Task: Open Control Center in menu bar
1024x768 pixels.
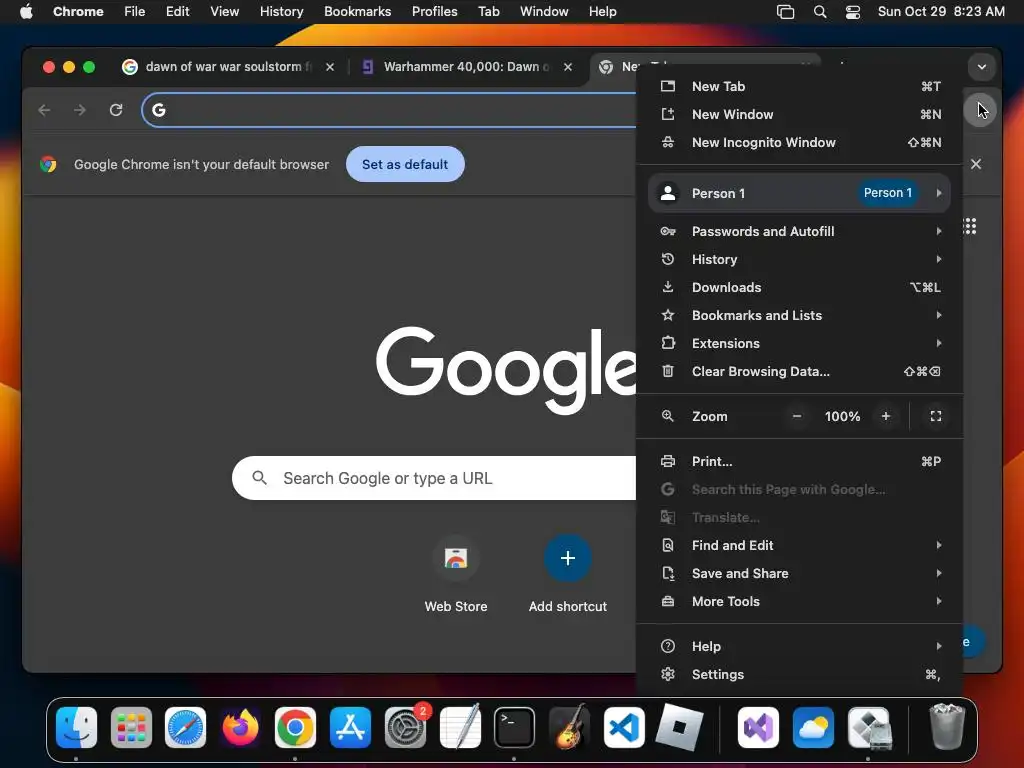Action: 852,12
